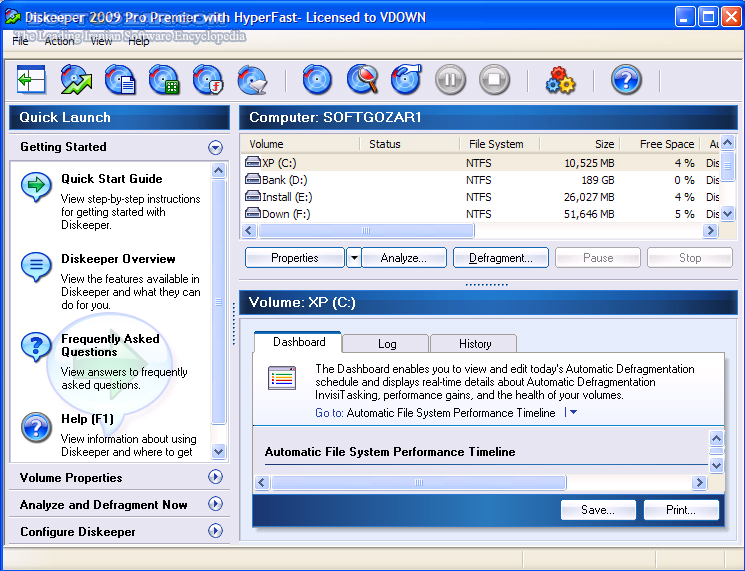Viewport: 745px width, 571px height.
Task: Open the File menu
Action: (x=20, y=41)
